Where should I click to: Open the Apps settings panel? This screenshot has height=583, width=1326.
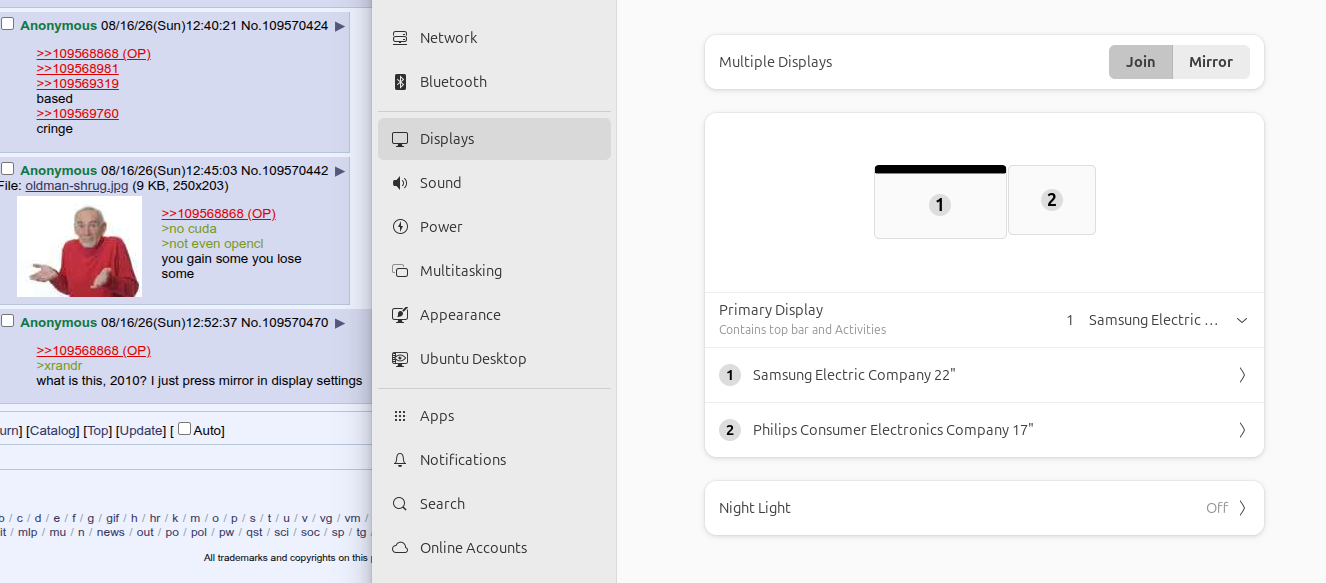(494, 416)
